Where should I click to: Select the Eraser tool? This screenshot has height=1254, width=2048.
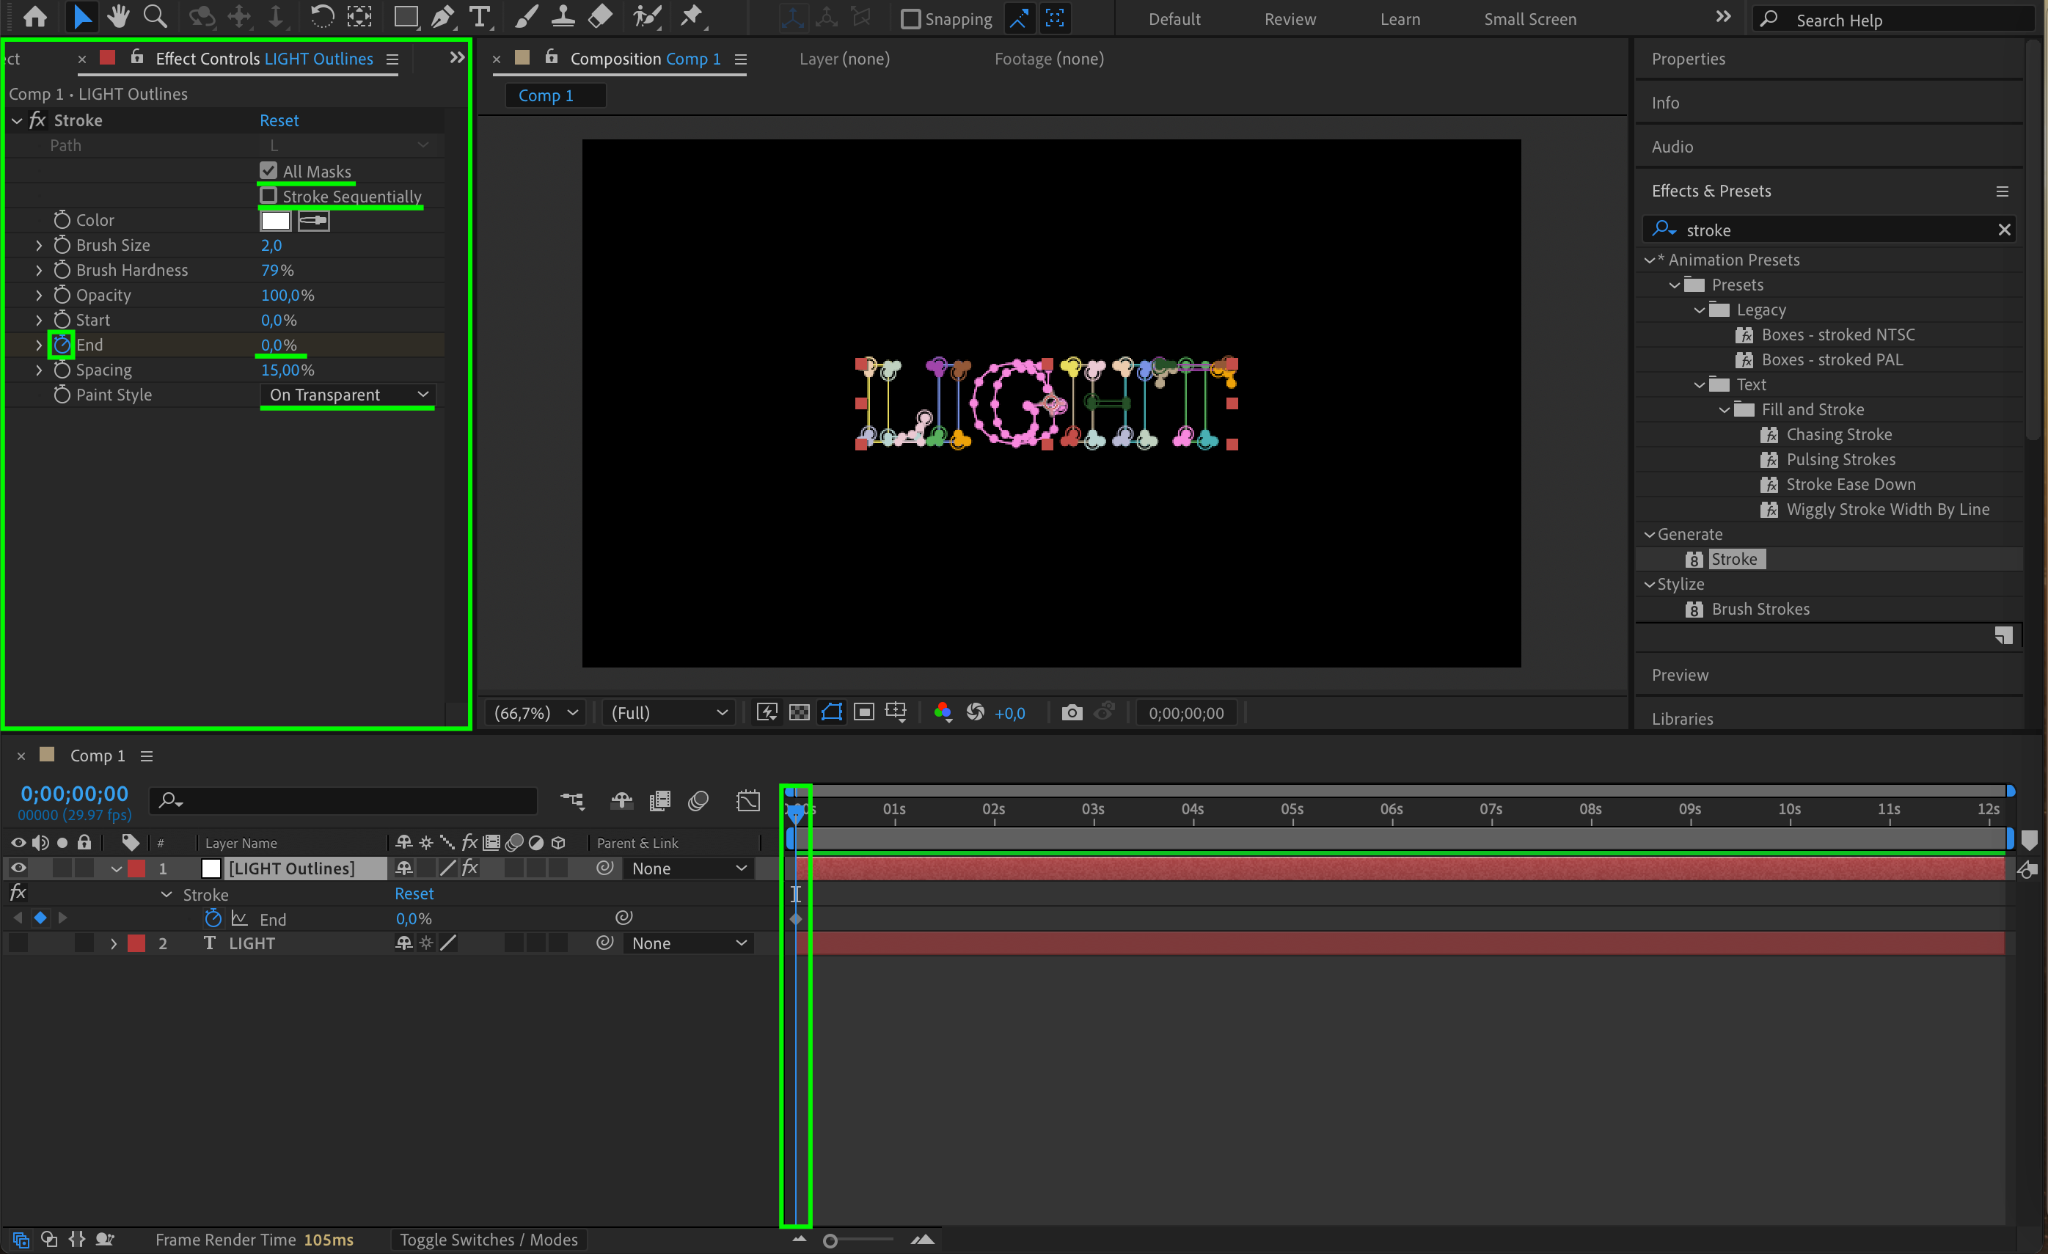pyautogui.click(x=600, y=17)
